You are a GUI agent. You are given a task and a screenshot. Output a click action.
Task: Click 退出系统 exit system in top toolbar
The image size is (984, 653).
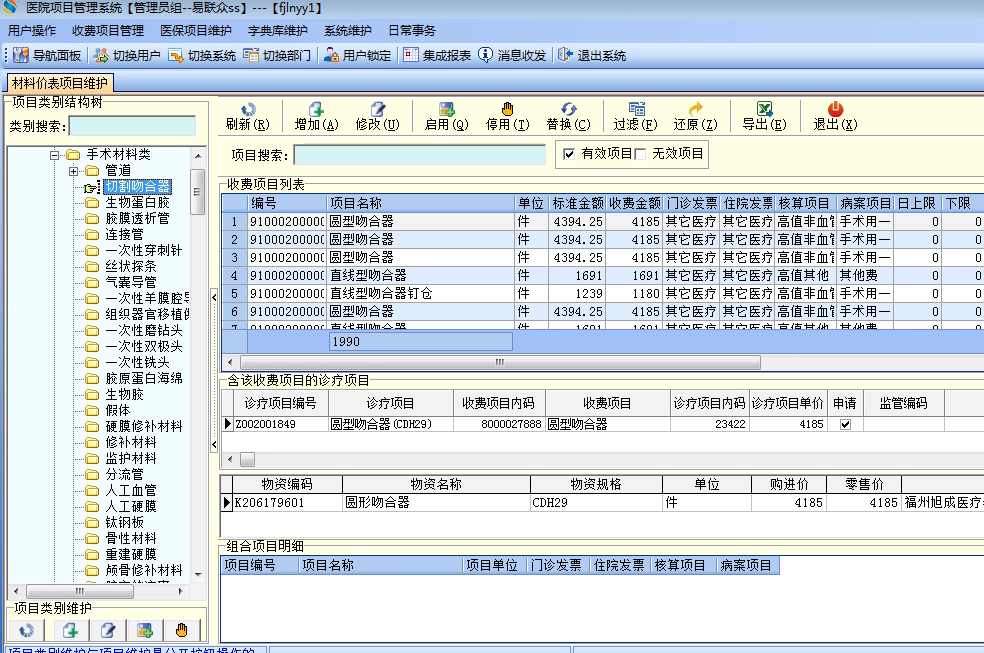(592, 55)
